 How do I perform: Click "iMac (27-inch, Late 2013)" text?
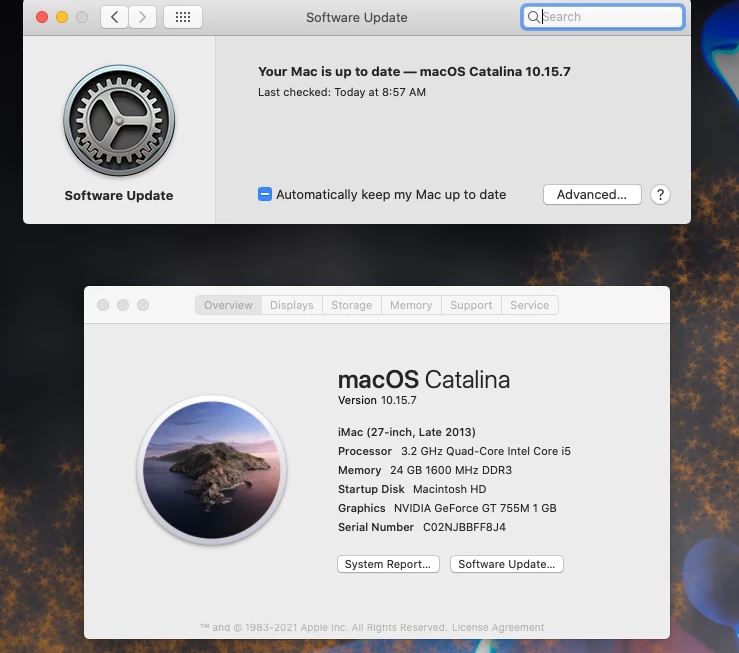pos(407,432)
